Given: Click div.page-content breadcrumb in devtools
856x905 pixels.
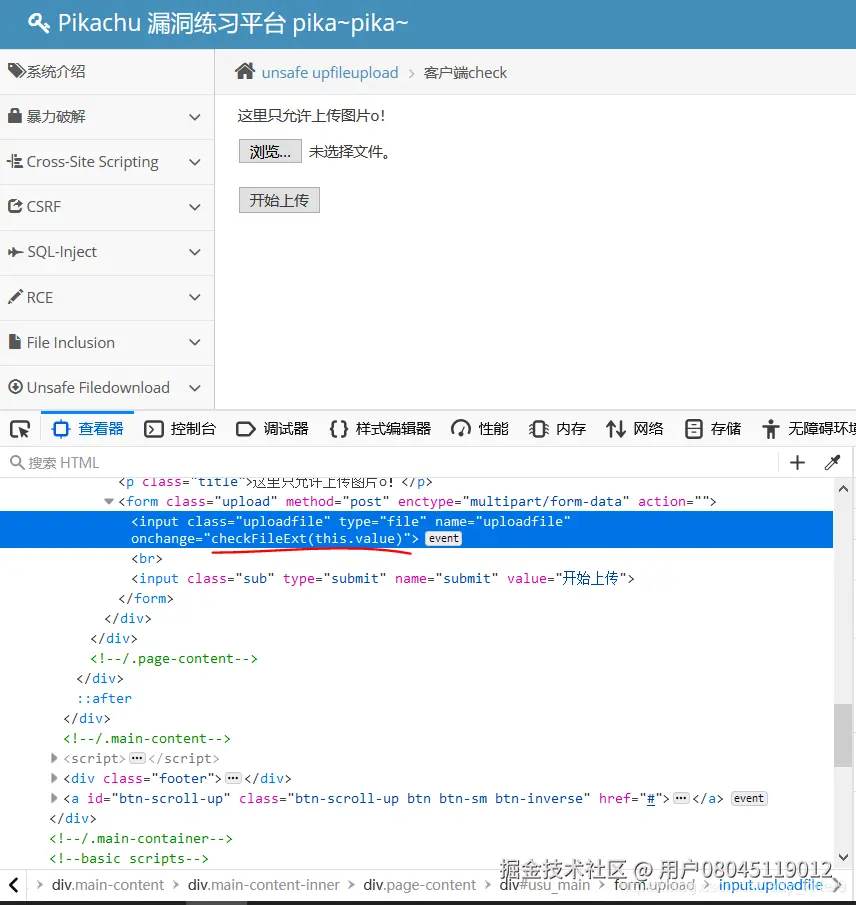Looking at the screenshot, I should tap(420, 885).
